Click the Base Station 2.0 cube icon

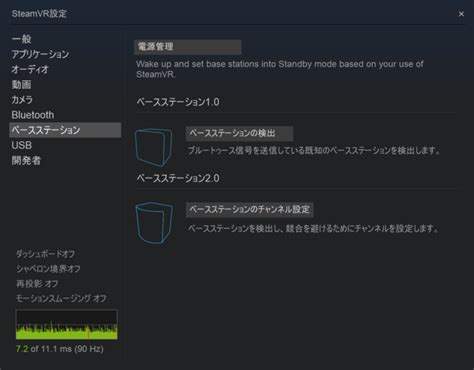(x=154, y=223)
